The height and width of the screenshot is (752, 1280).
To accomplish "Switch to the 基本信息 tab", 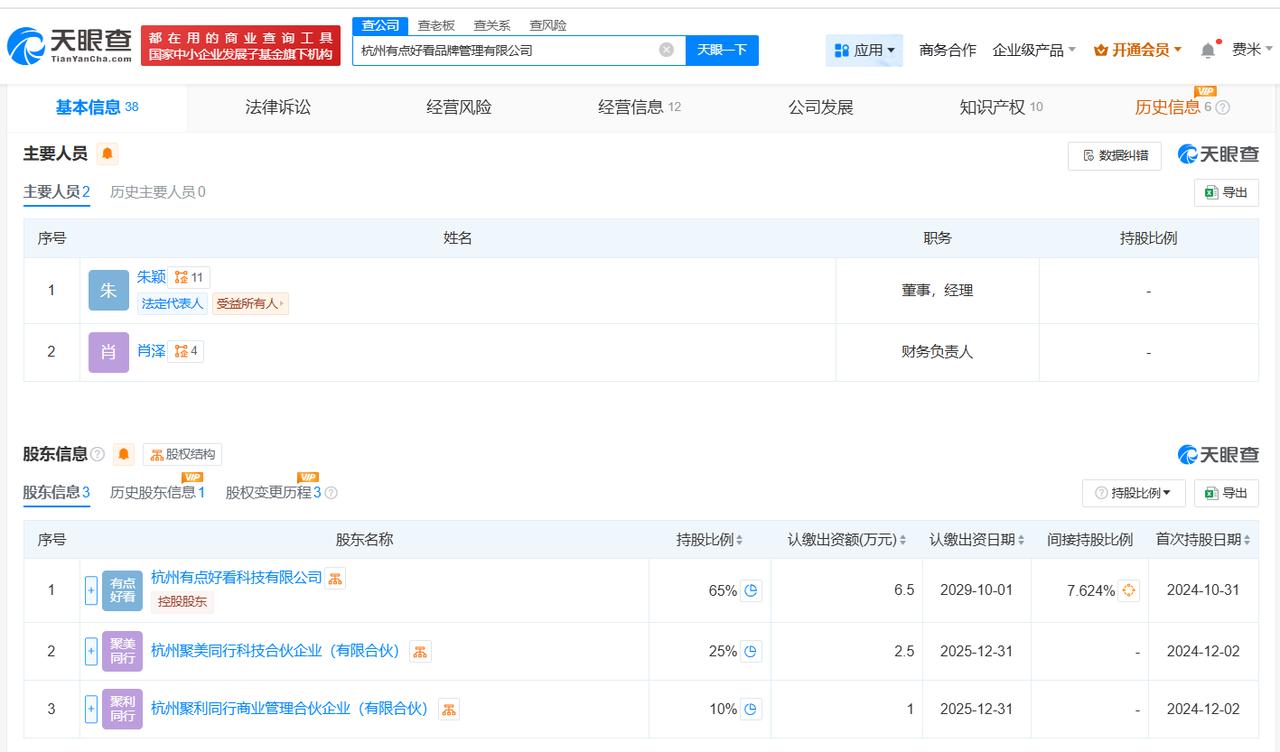I will tap(97, 107).
